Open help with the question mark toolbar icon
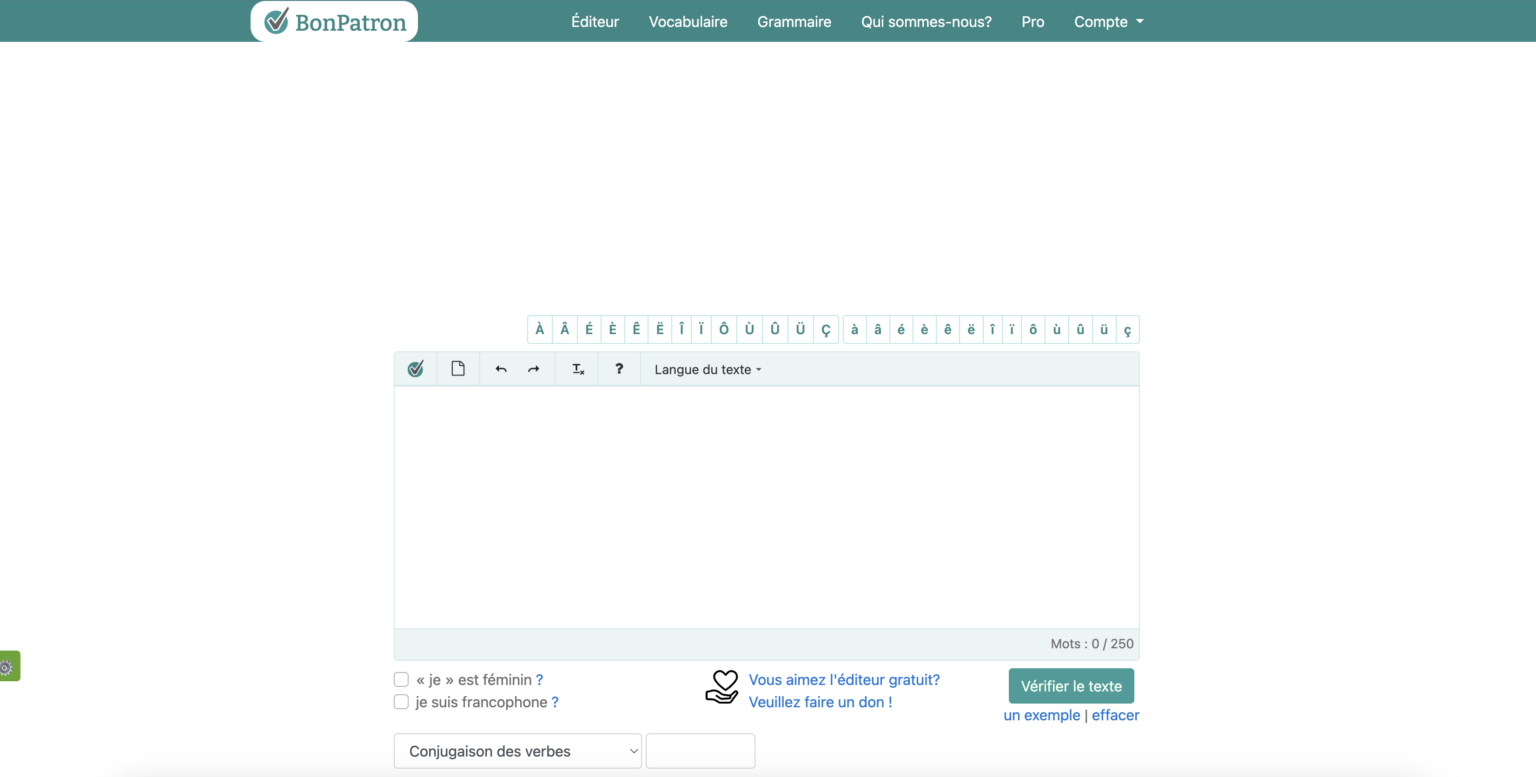The image size is (1536, 777). tap(619, 369)
